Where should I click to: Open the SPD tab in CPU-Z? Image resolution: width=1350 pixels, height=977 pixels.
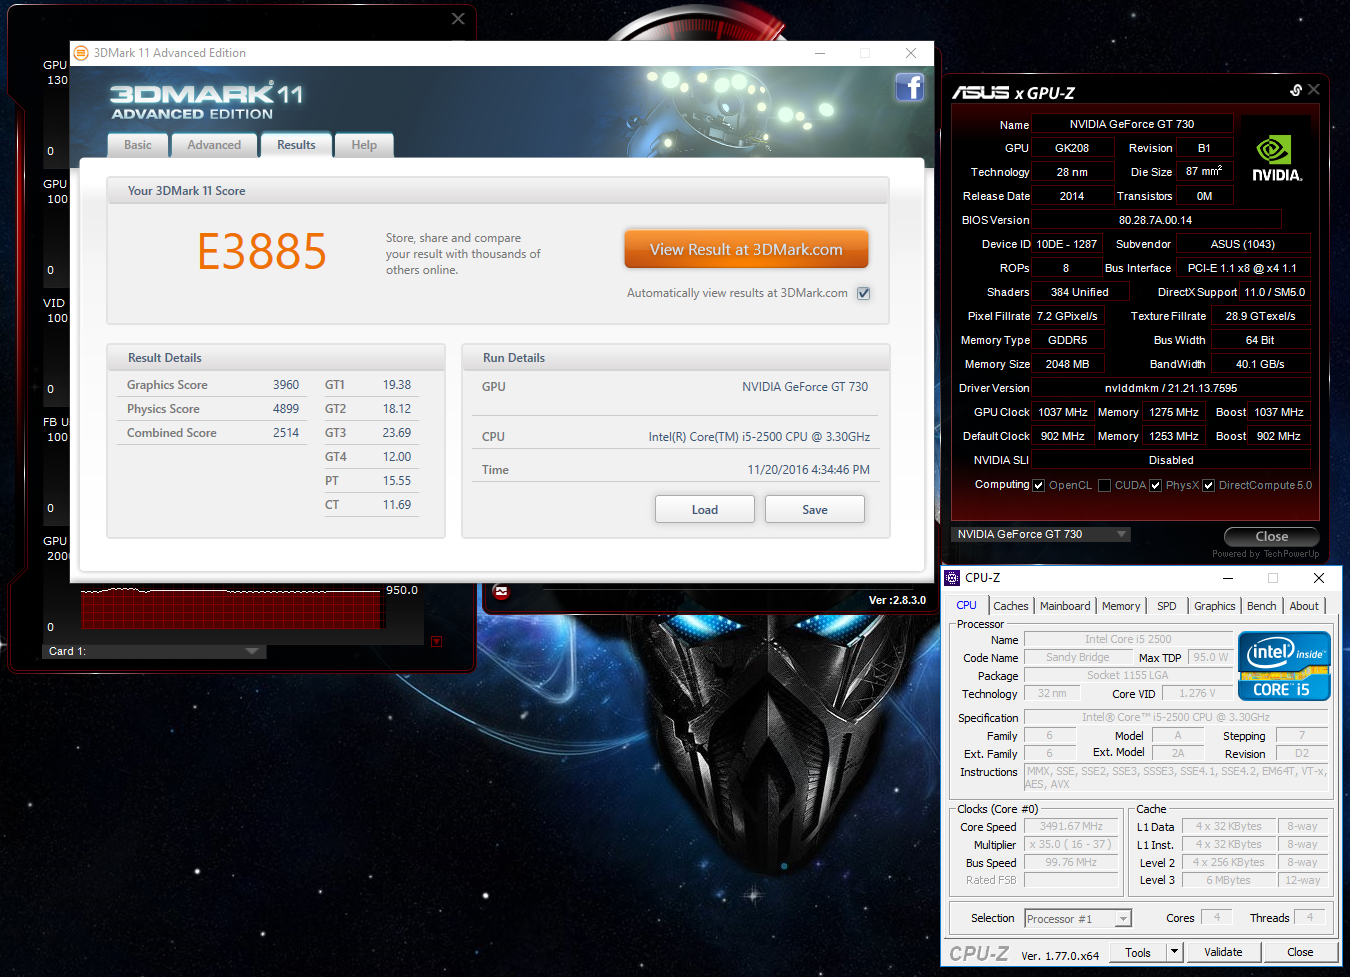tap(1166, 606)
